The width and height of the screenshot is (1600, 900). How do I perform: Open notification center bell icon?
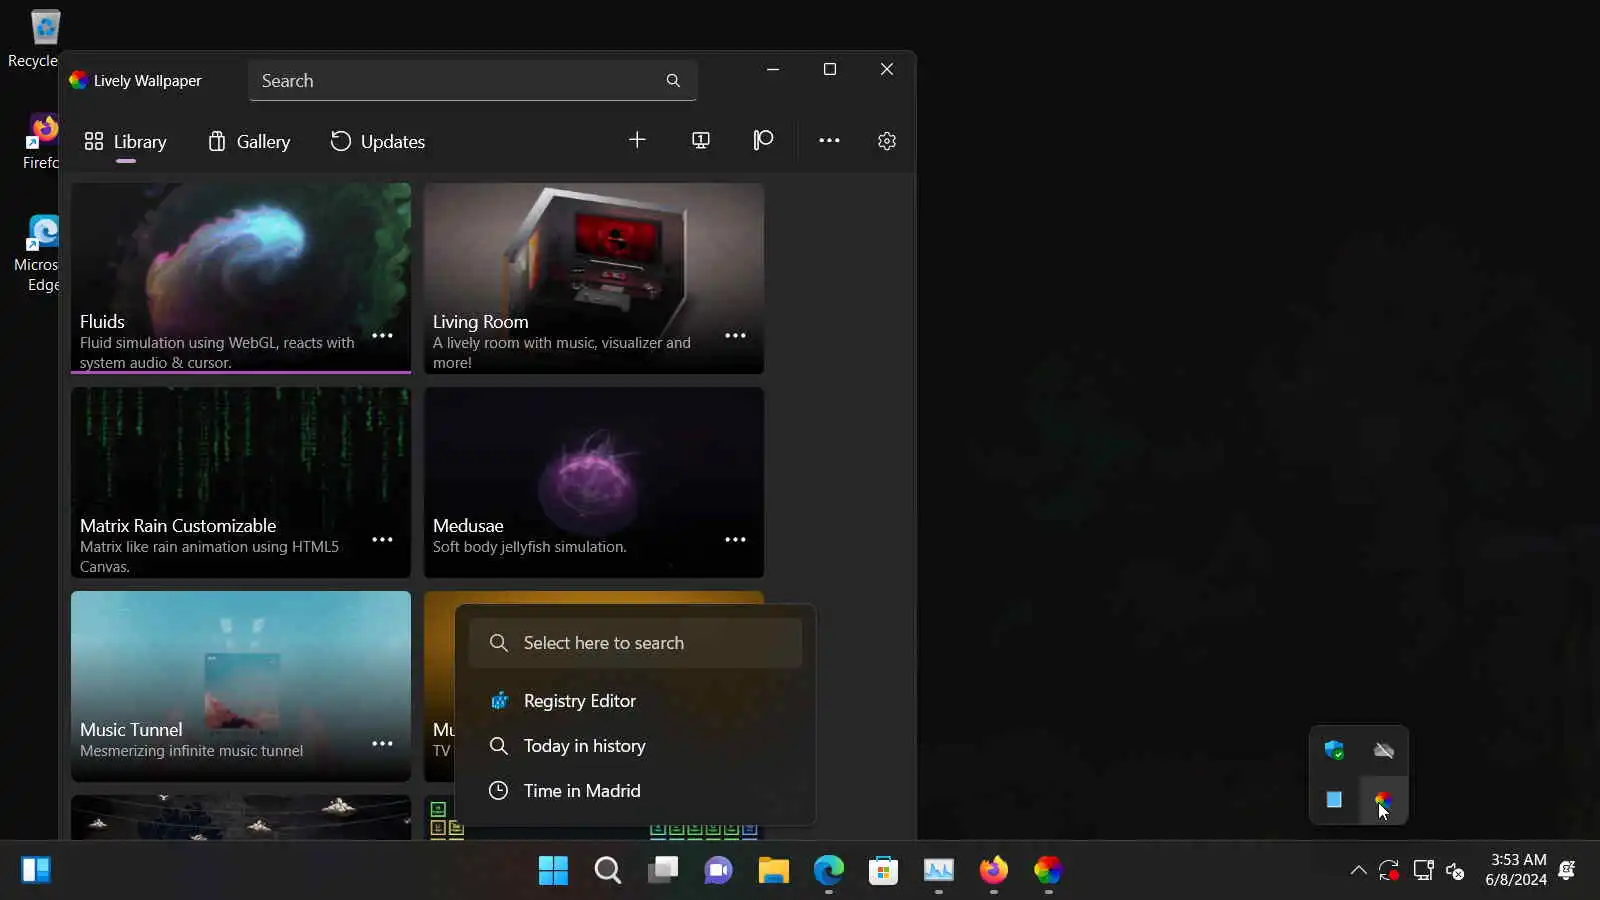(x=1567, y=871)
